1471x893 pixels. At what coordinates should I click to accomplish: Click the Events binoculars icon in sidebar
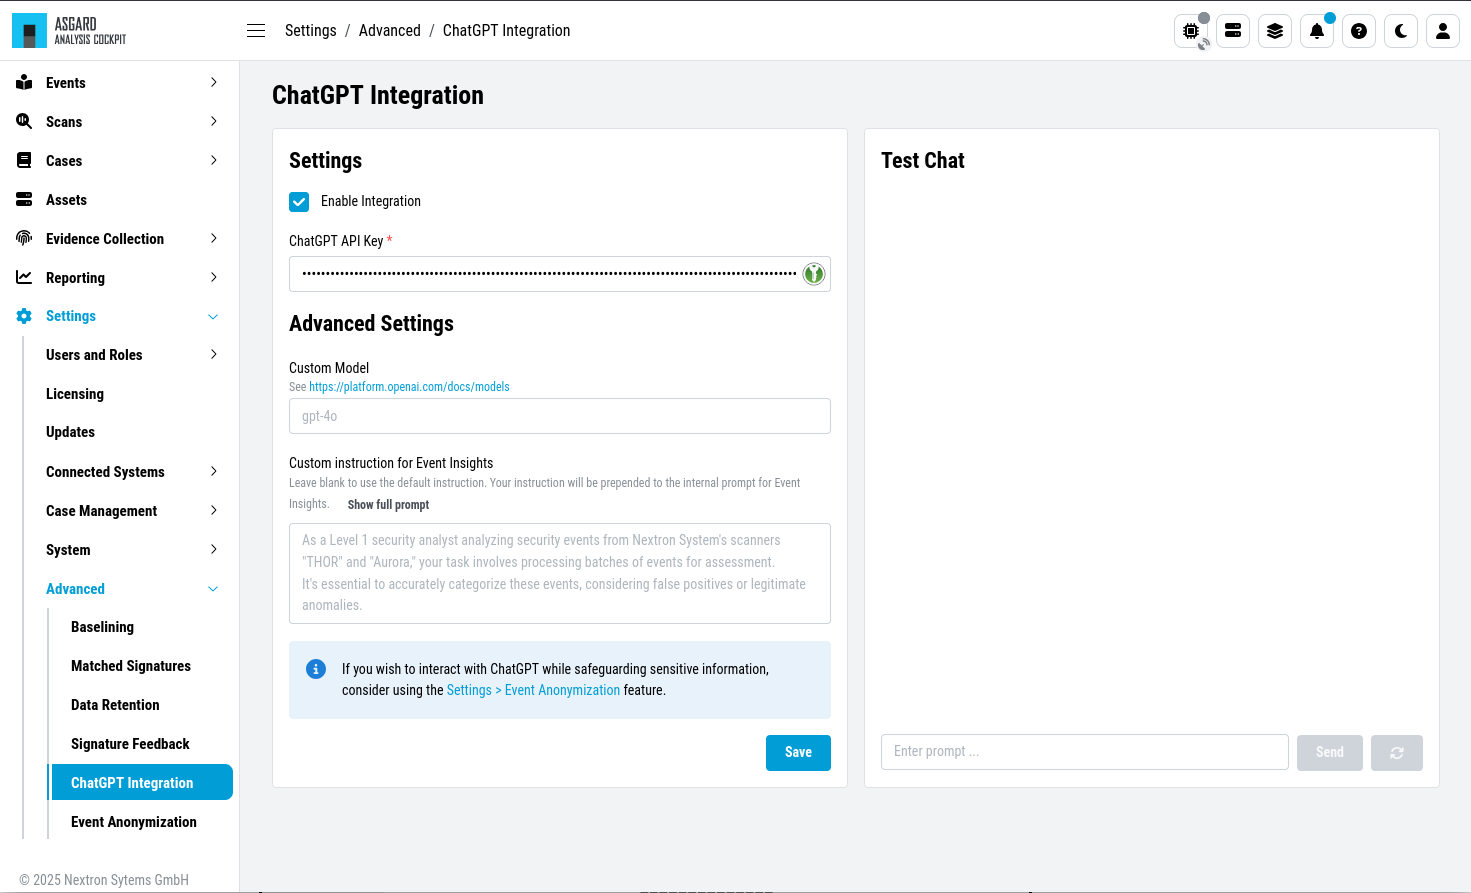(24, 83)
